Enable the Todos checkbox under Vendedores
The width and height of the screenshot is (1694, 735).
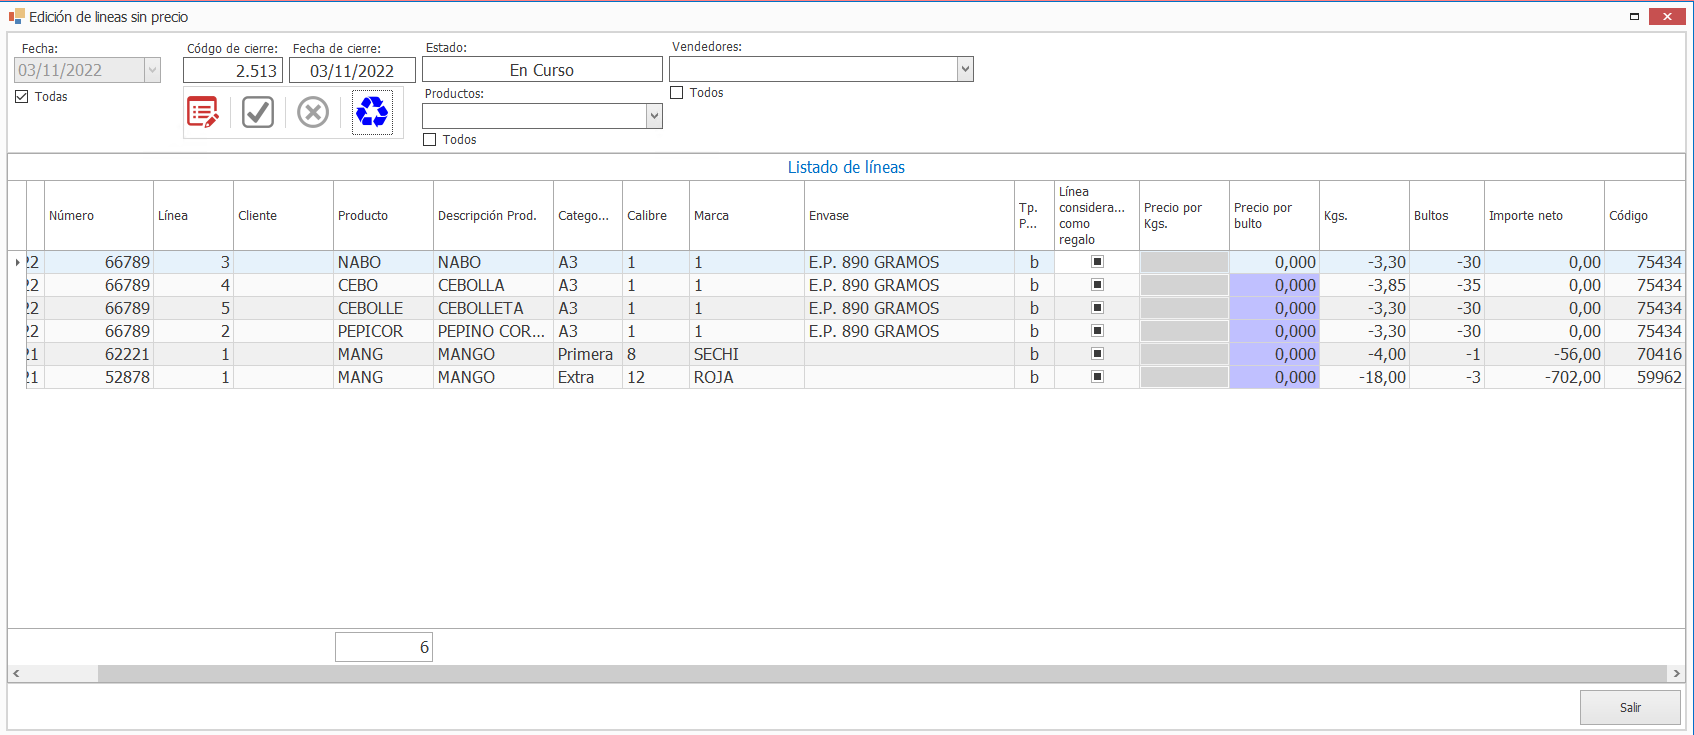pos(677,93)
